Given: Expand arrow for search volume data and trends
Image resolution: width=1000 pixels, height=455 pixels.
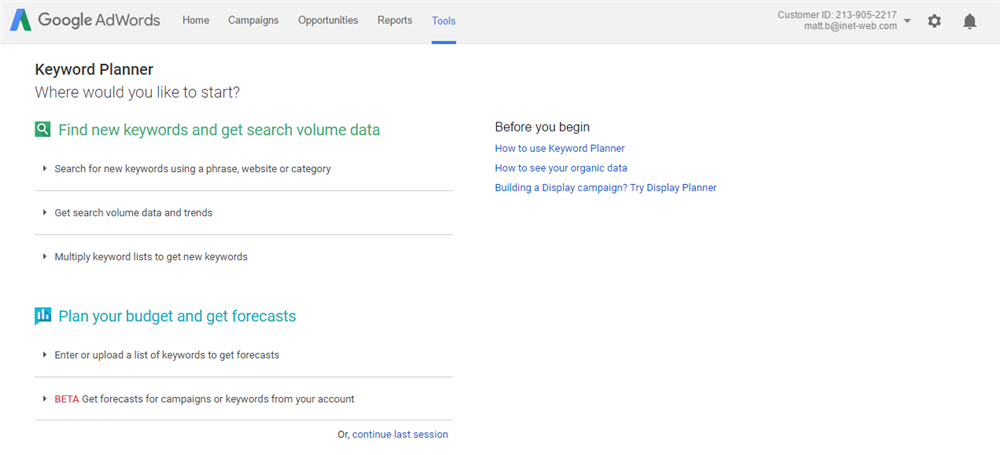Looking at the screenshot, I should coord(45,213).
